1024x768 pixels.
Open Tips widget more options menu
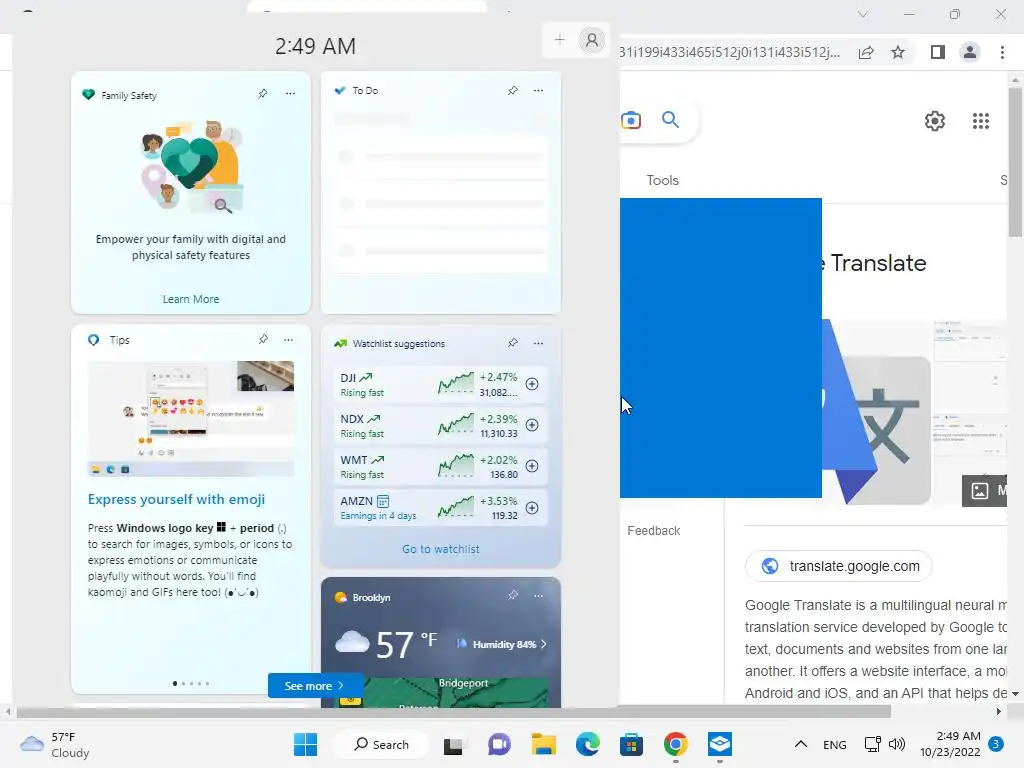(x=288, y=340)
